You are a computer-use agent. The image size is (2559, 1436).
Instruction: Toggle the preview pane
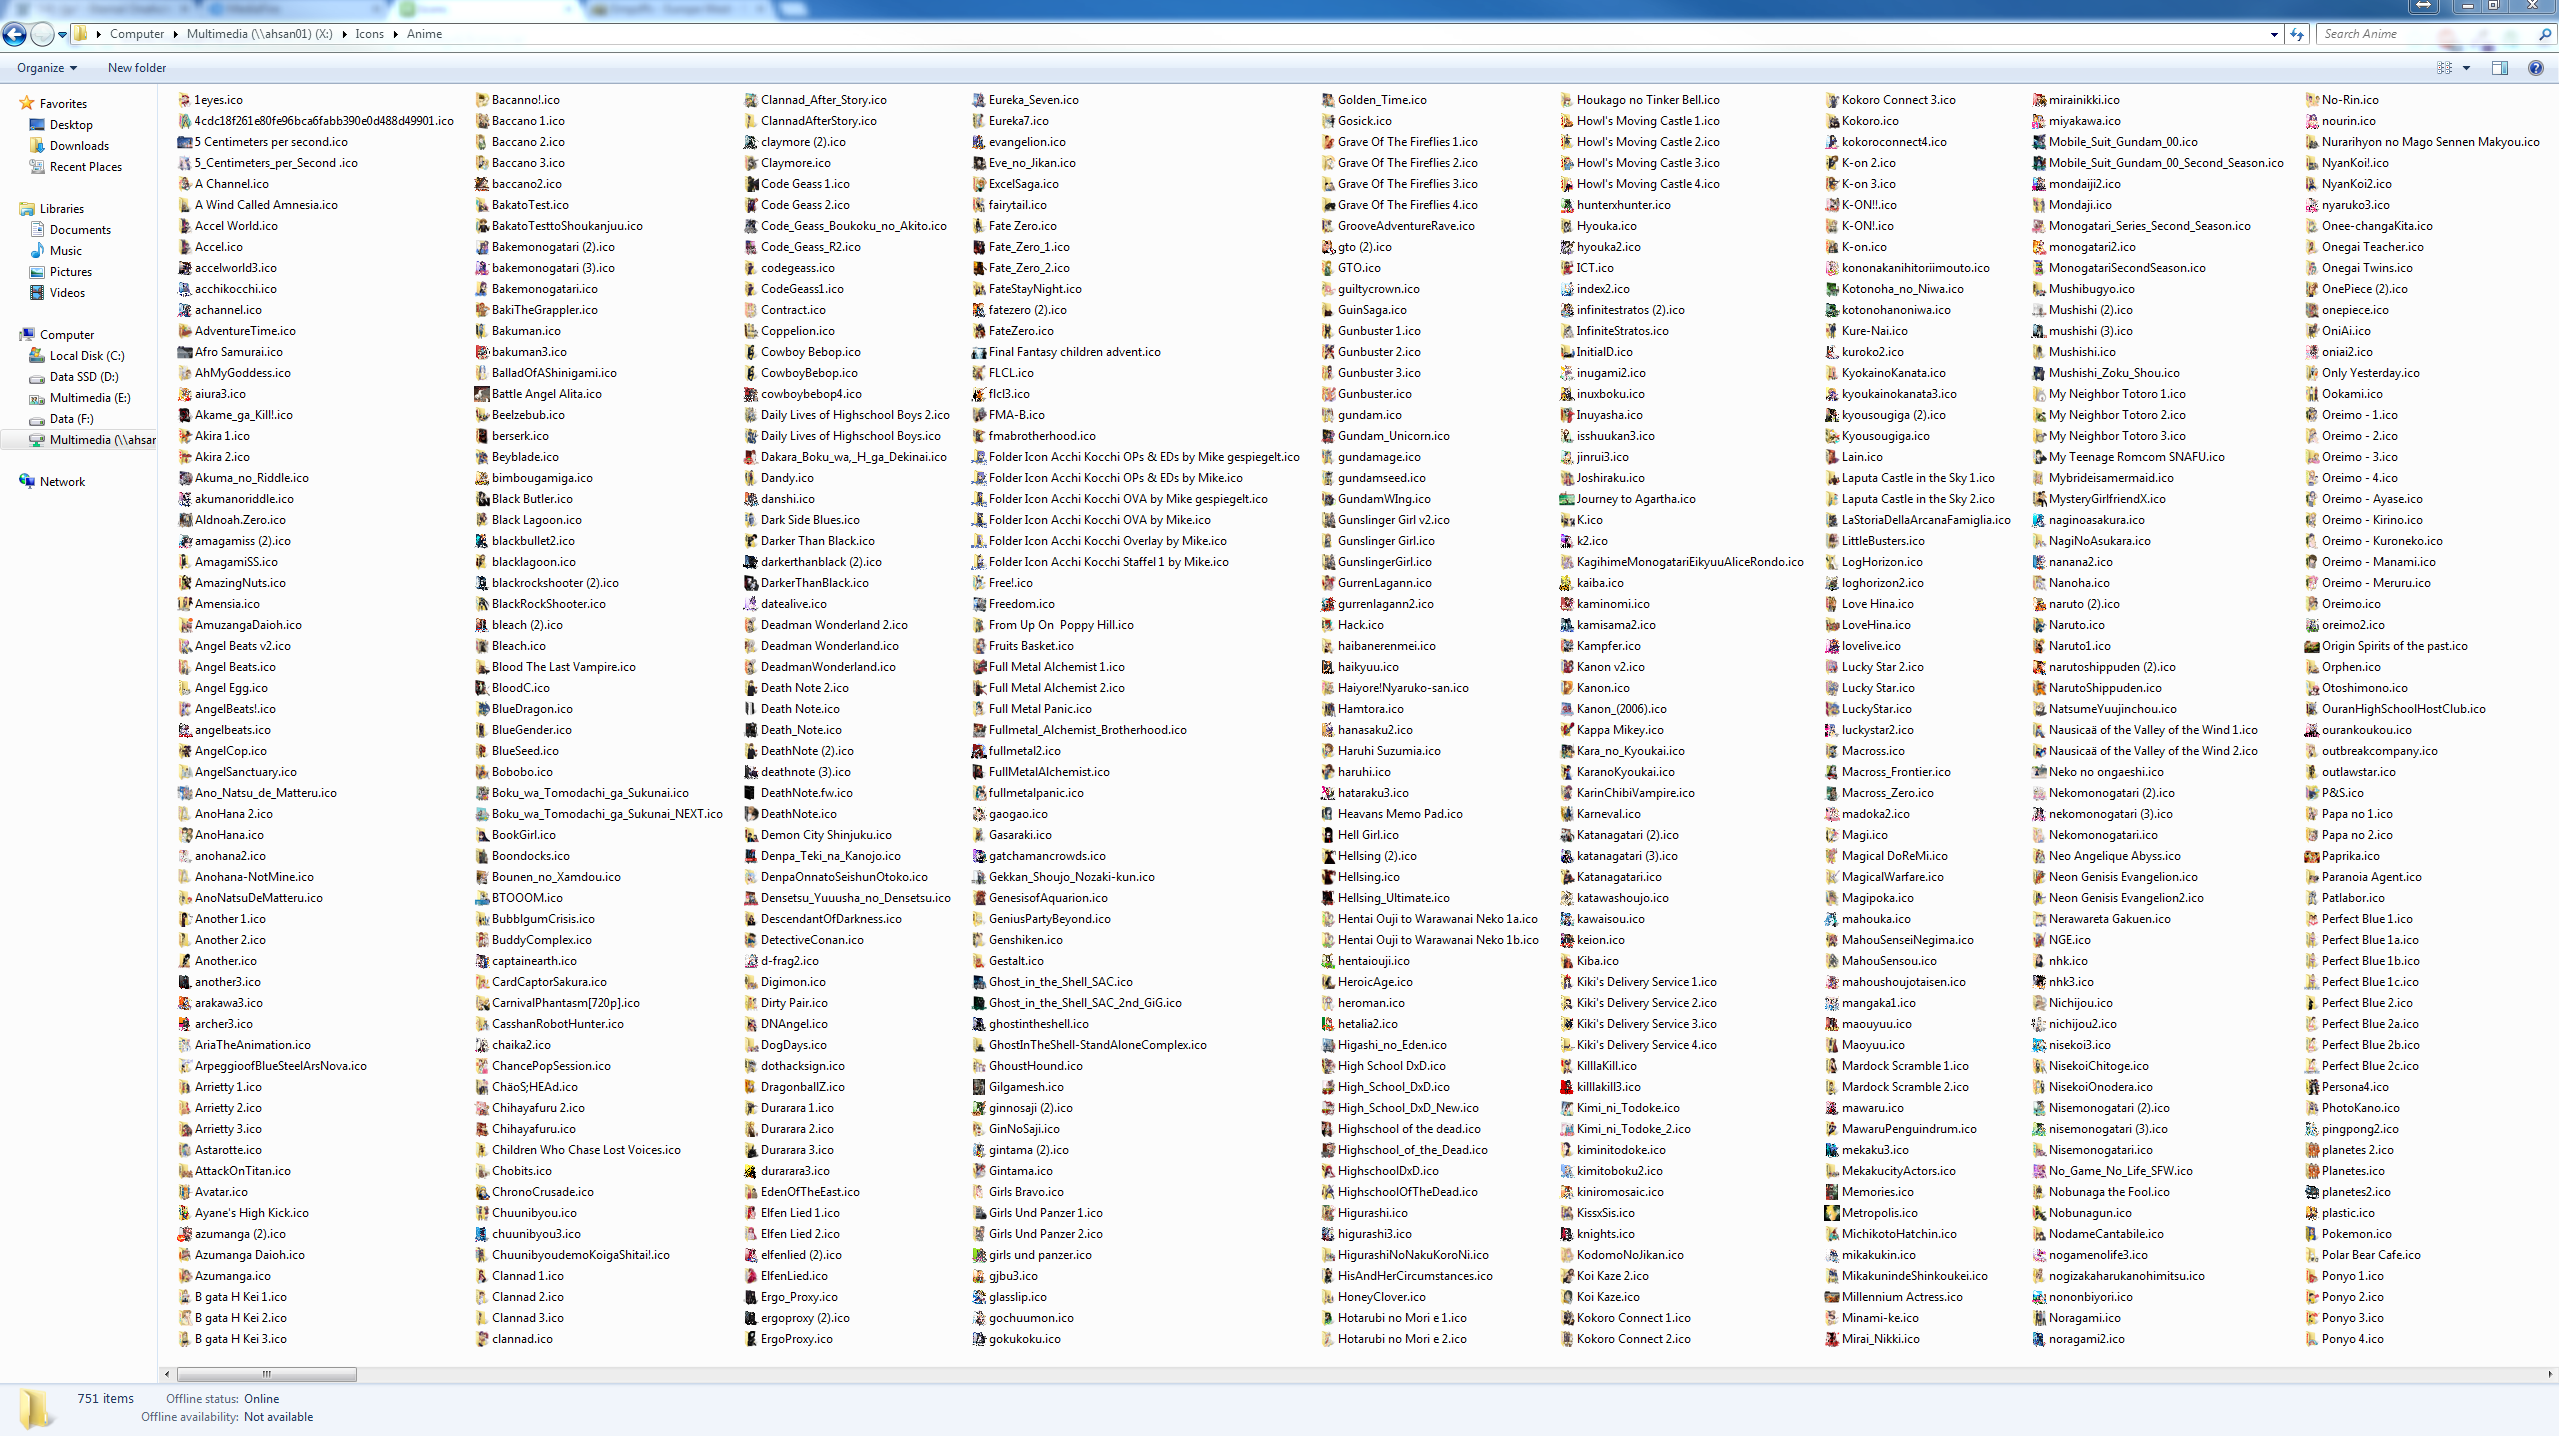click(x=2499, y=68)
